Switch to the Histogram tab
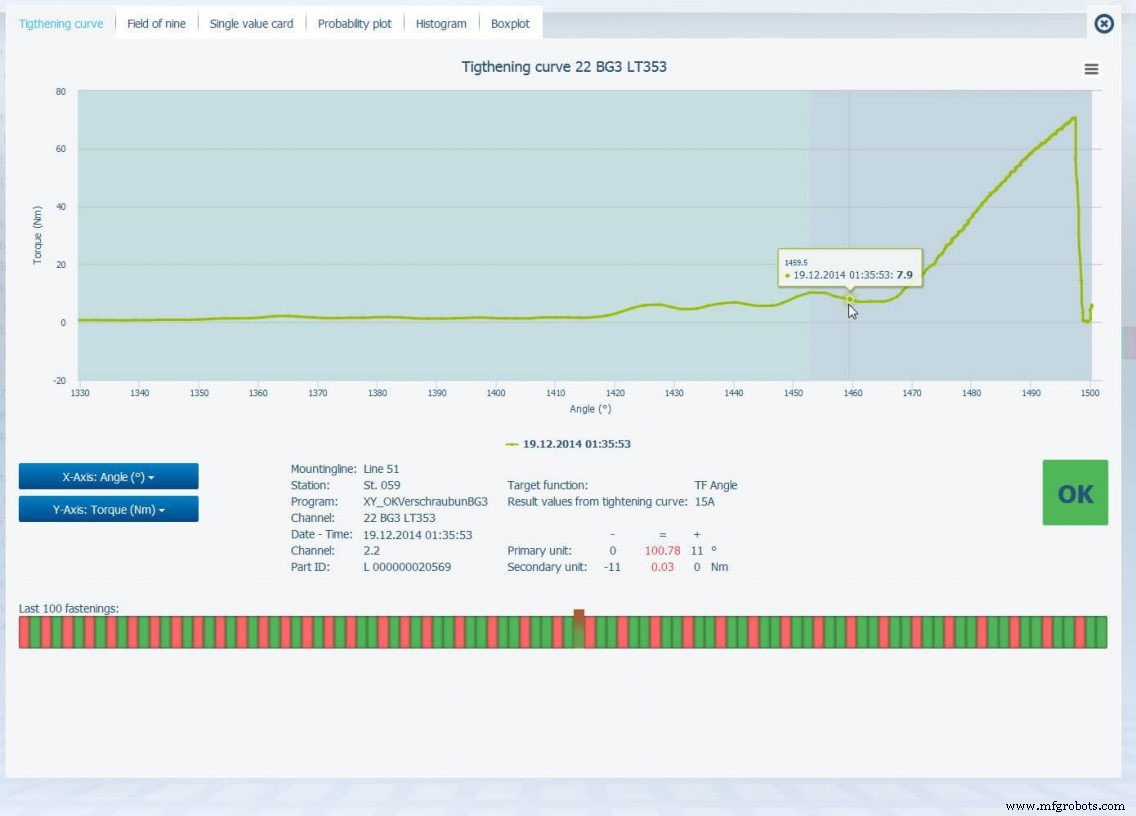 pyautogui.click(x=441, y=23)
